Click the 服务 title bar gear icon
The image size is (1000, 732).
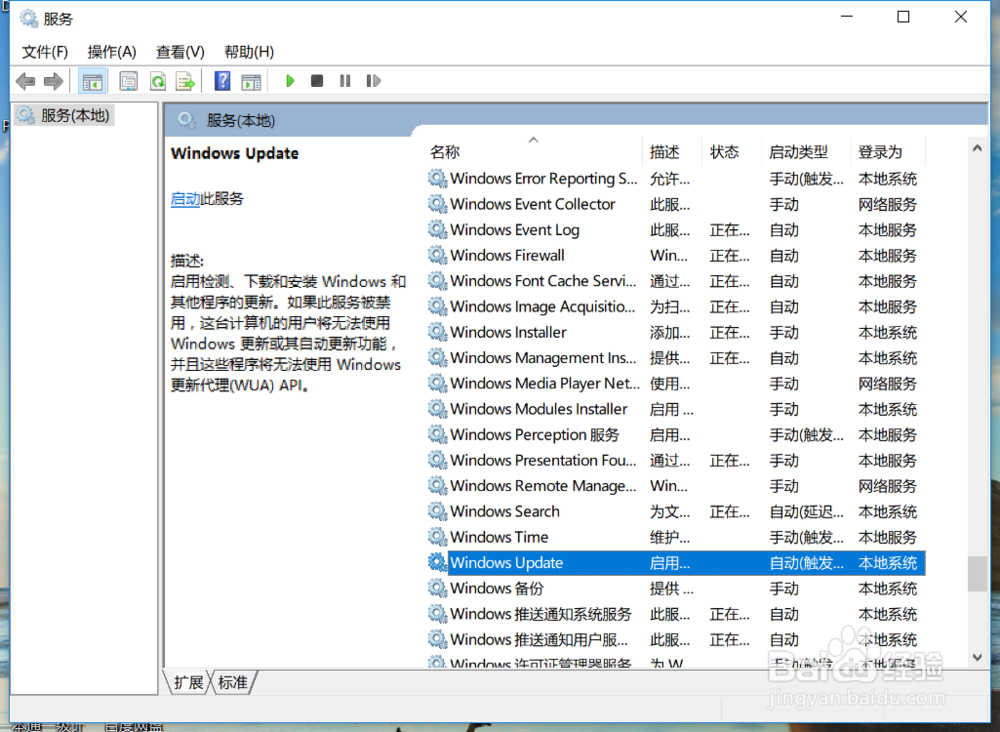(x=29, y=18)
